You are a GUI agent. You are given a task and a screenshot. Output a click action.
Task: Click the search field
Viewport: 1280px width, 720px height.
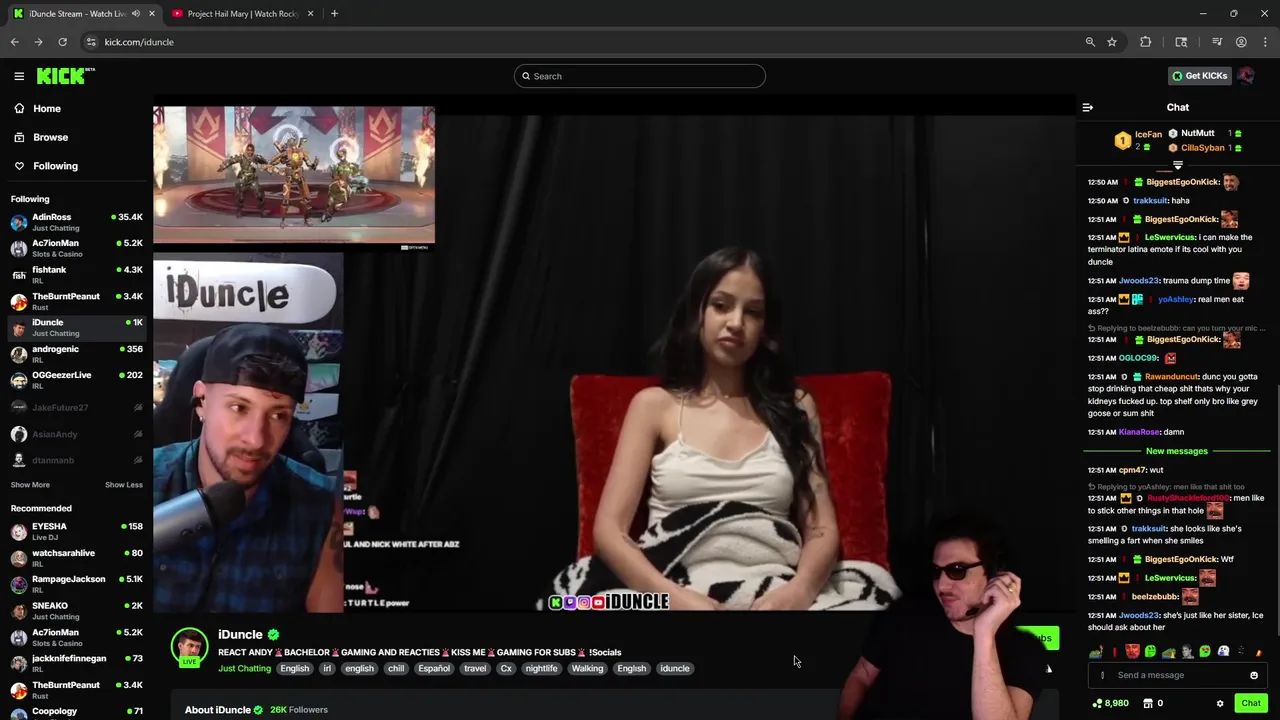pos(640,76)
